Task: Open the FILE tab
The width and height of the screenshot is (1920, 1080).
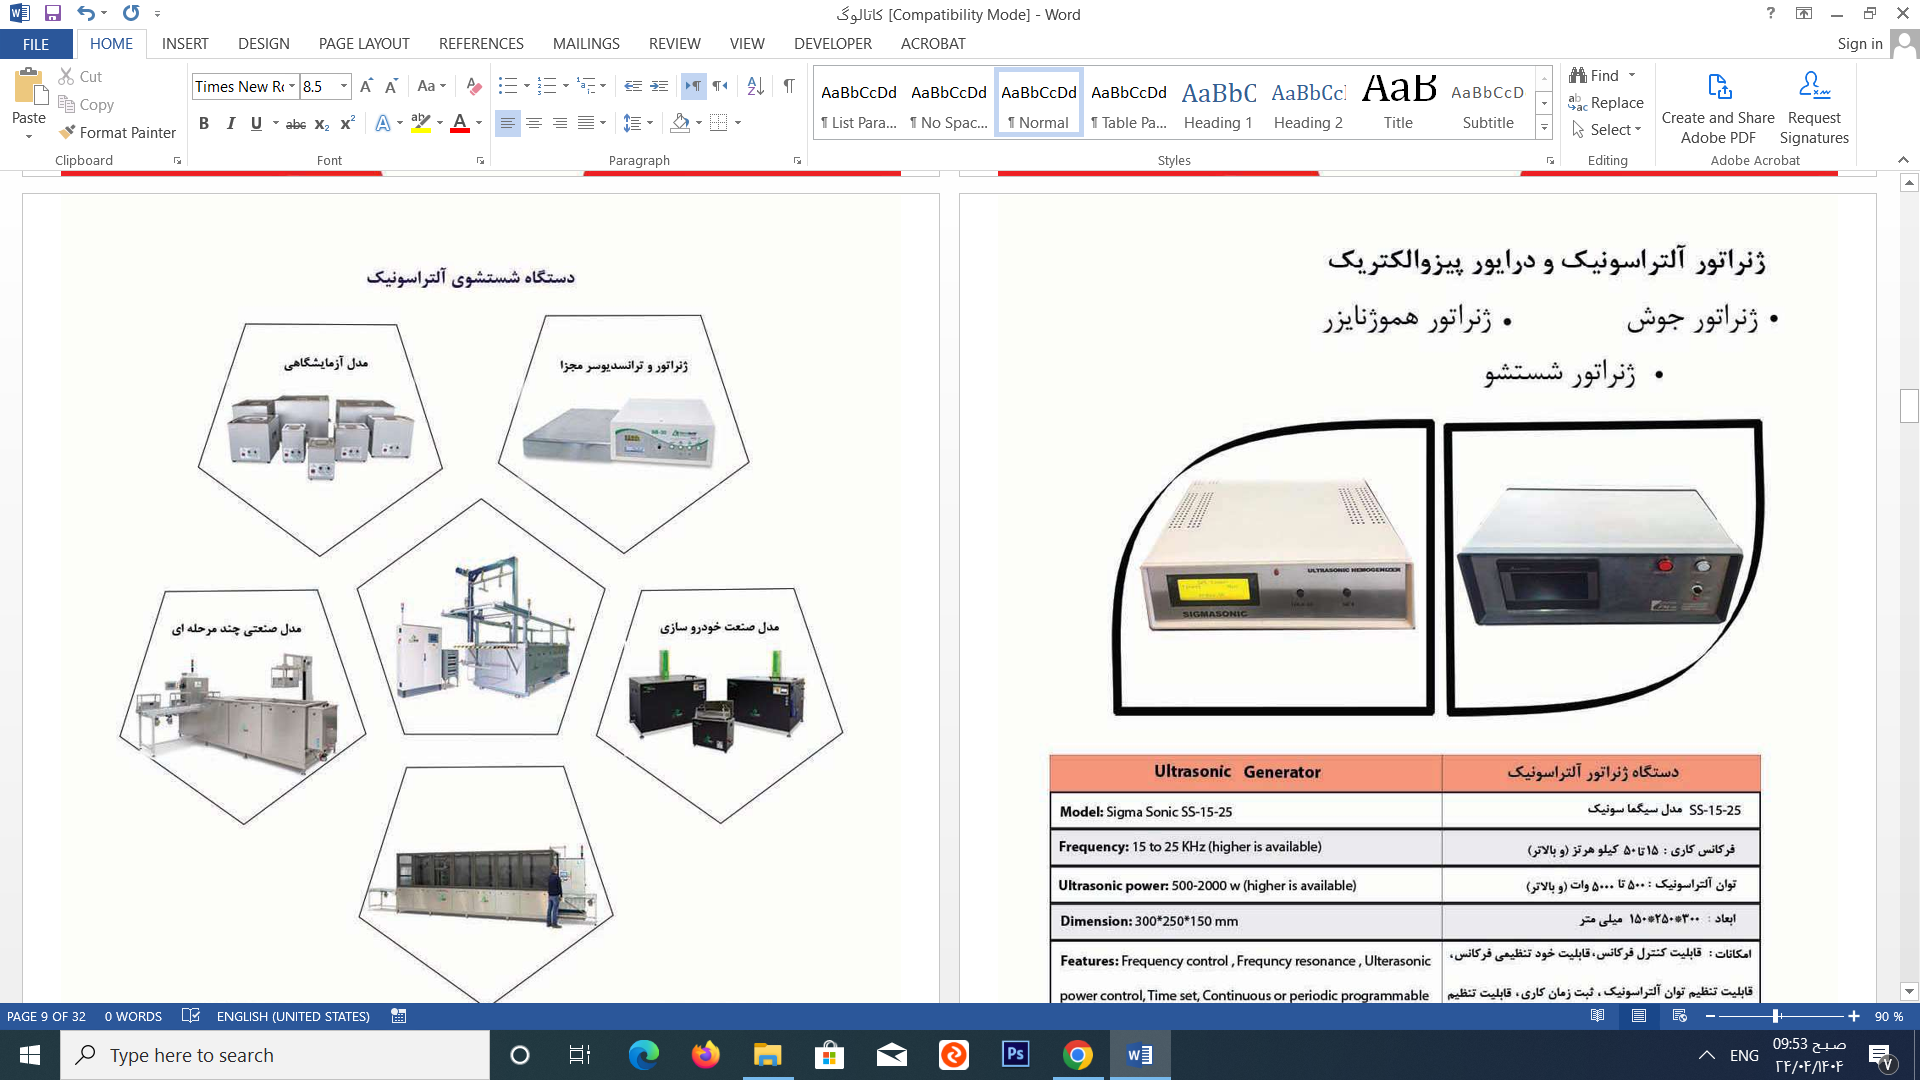Action: tap(36, 44)
